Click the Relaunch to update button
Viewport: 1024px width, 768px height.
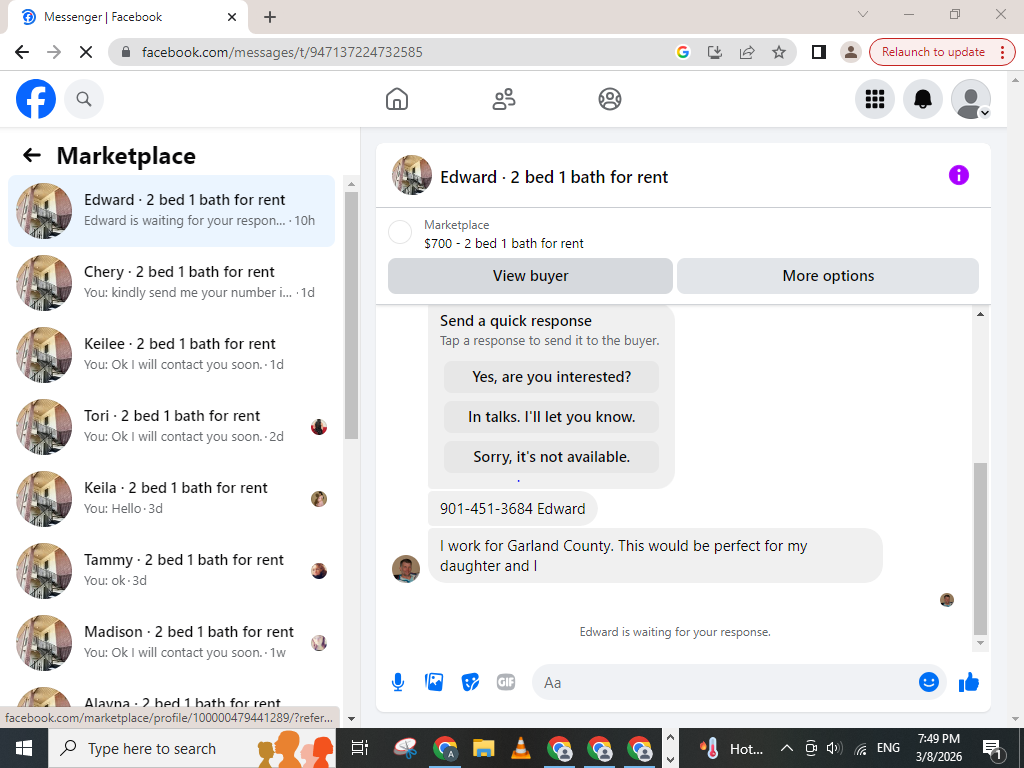coord(933,52)
